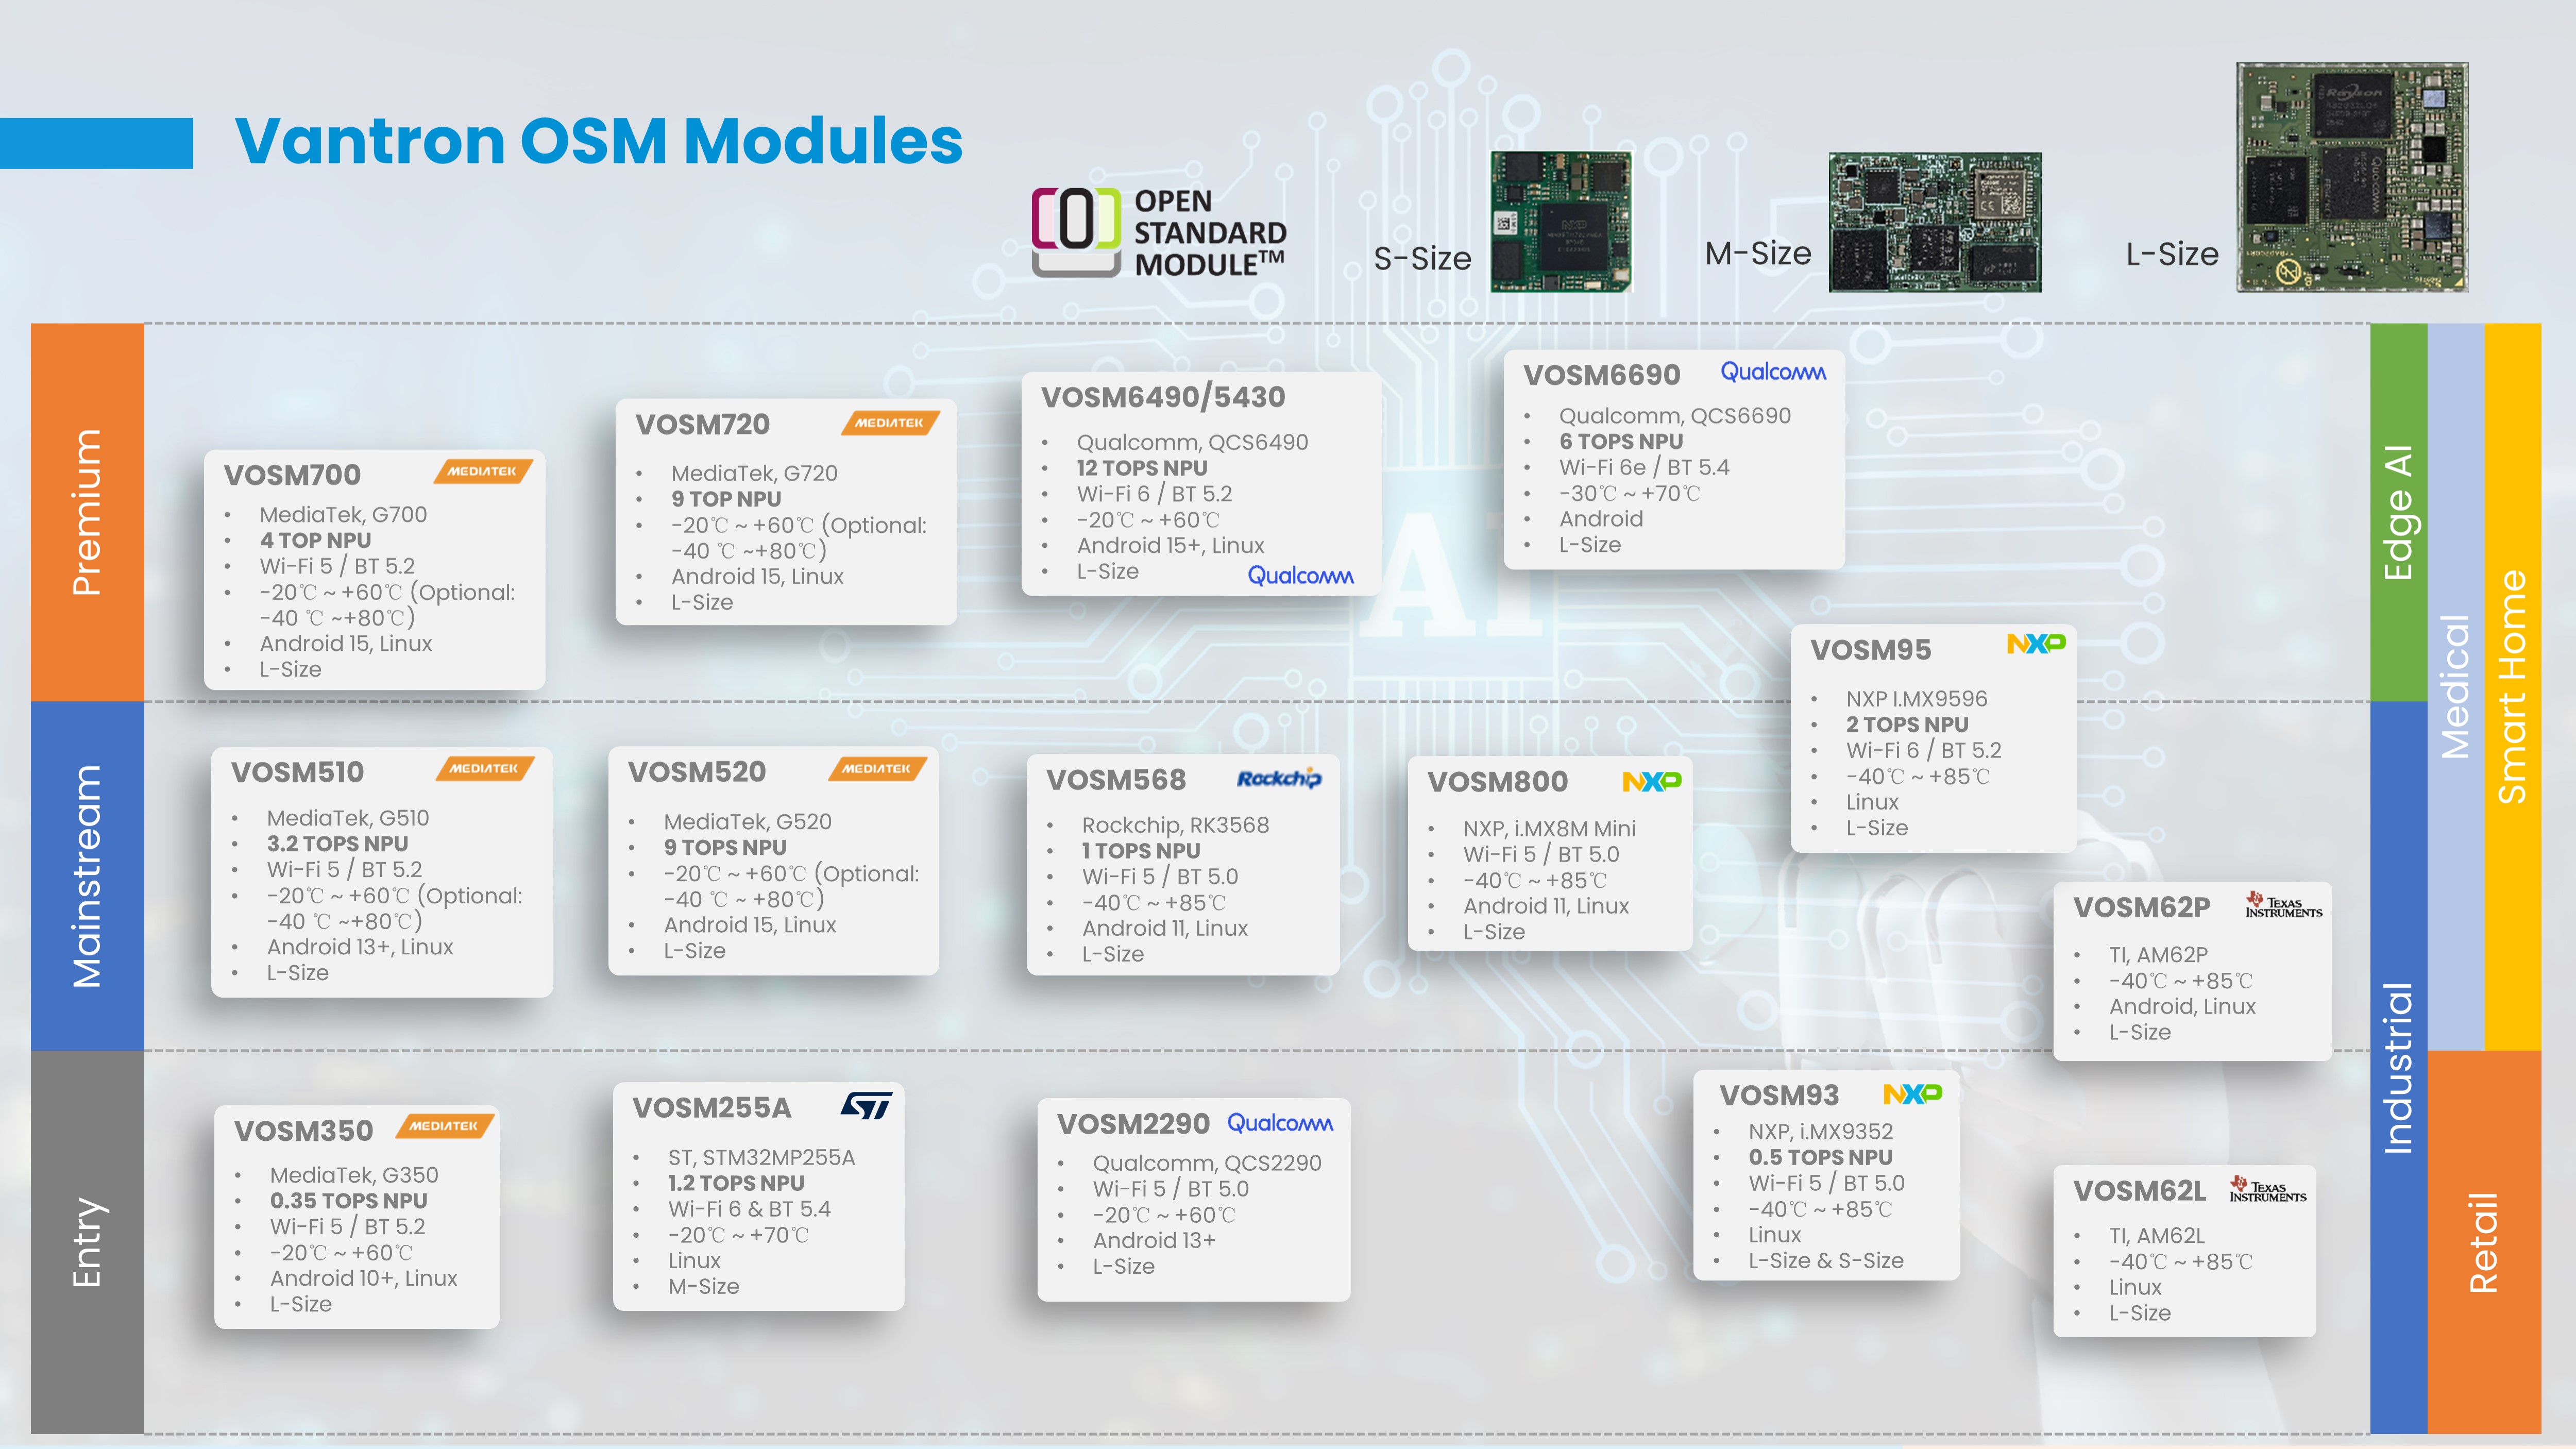
Task: Click the NXP I.MX9596 spec line
Action: pyautogui.click(x=1916, y=699)
